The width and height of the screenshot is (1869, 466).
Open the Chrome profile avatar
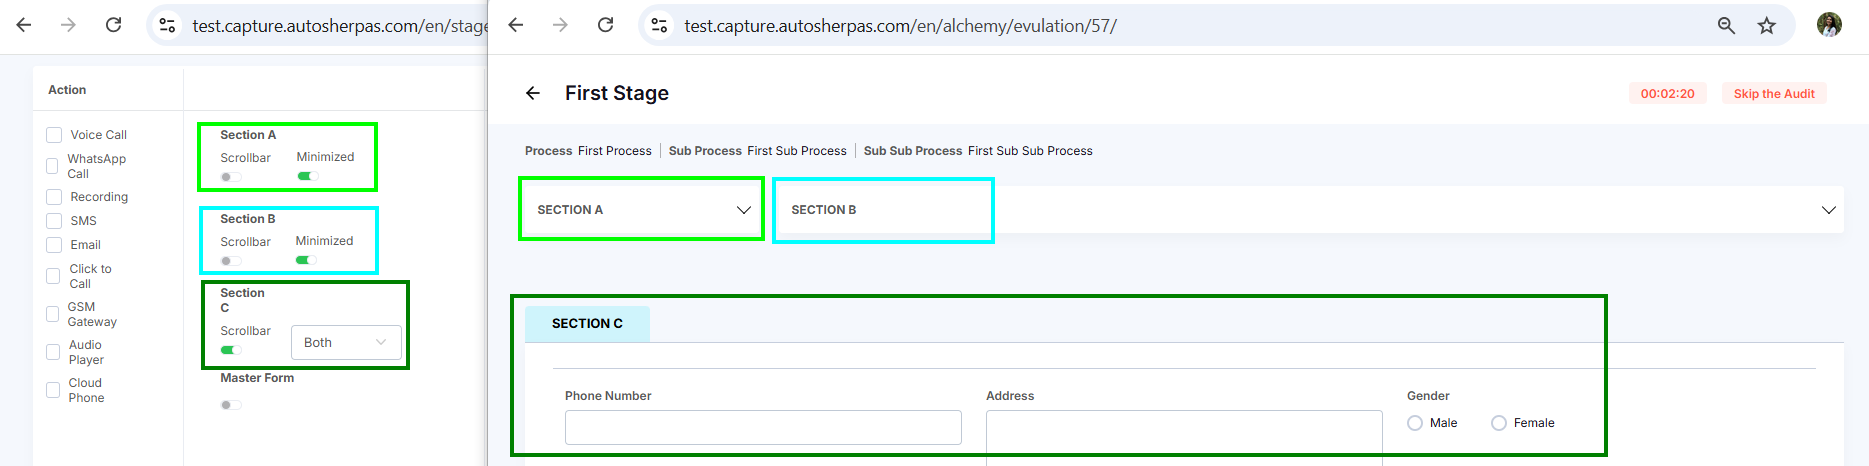[x=1829, y=25]
